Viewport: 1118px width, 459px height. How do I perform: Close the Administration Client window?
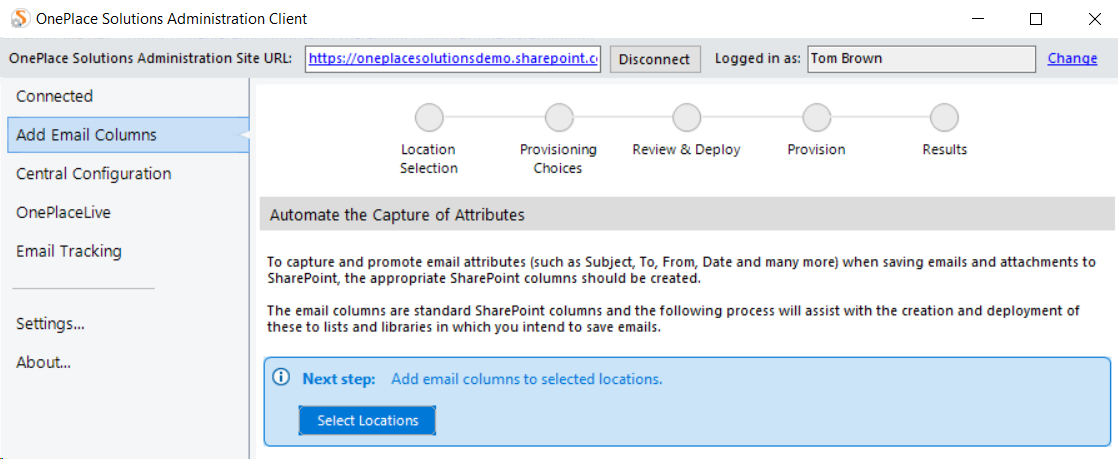click(x=1093, y=19)
